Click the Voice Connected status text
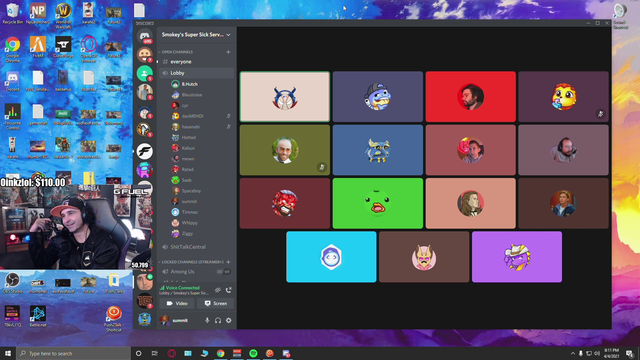 pos(182,288)
